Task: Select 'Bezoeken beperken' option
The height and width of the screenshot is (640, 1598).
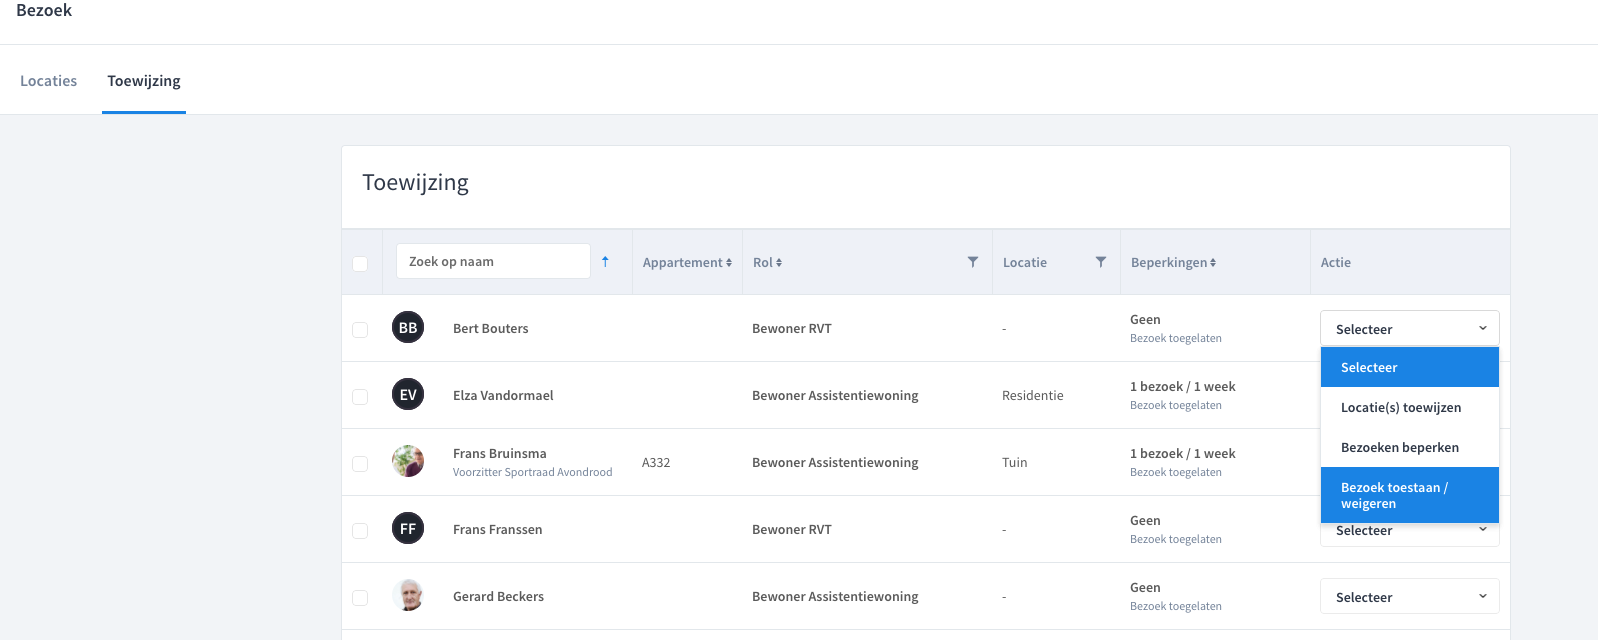Action: 1400,448
